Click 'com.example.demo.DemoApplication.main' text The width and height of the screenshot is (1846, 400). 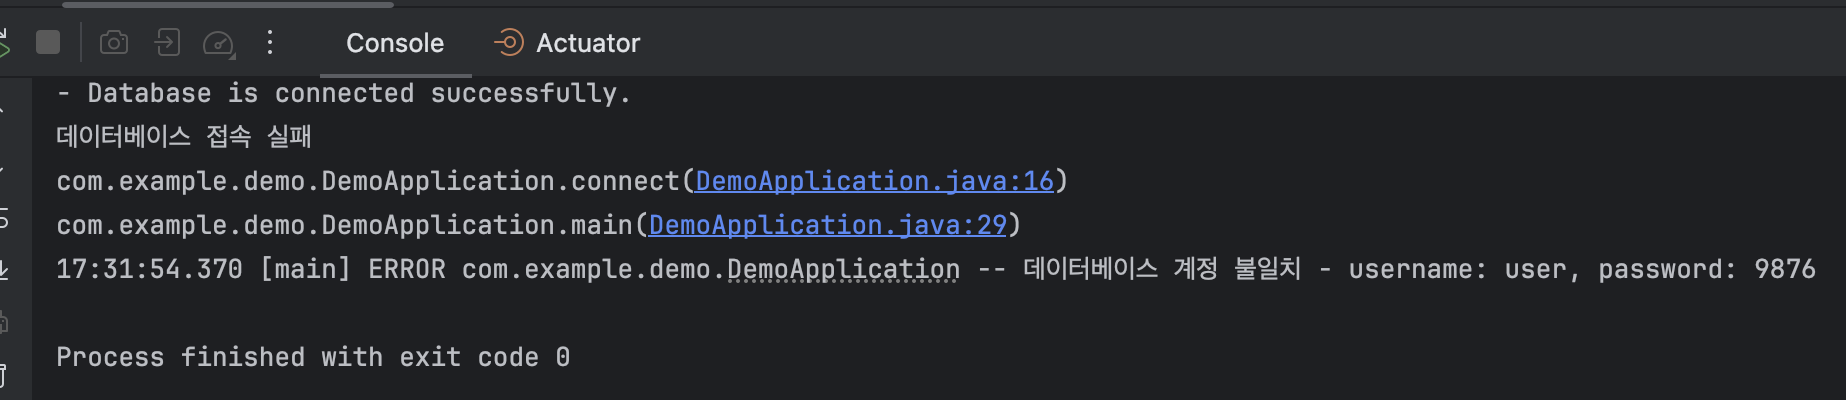pos(345,225)
